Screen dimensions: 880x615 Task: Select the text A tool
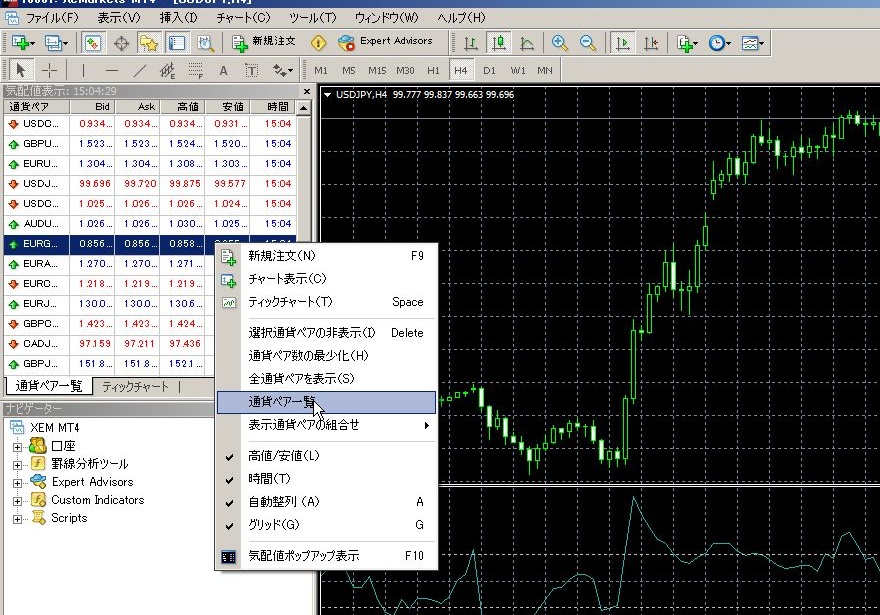[x=223, y=71]
